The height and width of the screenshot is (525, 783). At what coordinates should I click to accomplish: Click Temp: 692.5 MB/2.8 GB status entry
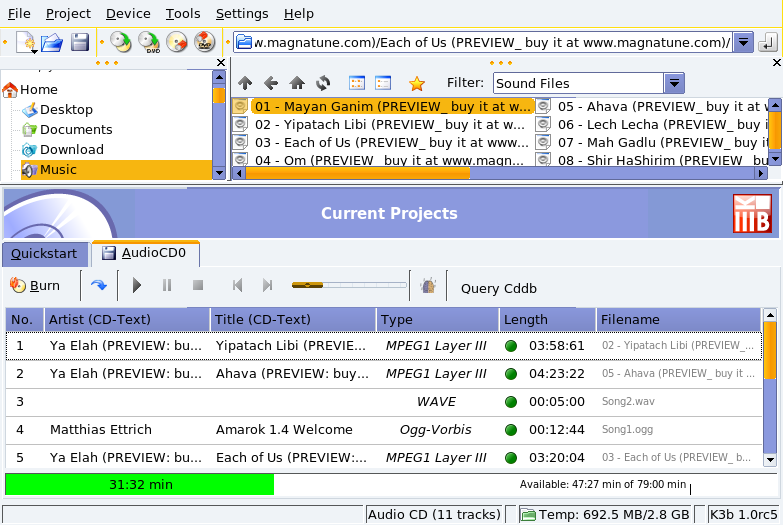[x=604, y=514]
